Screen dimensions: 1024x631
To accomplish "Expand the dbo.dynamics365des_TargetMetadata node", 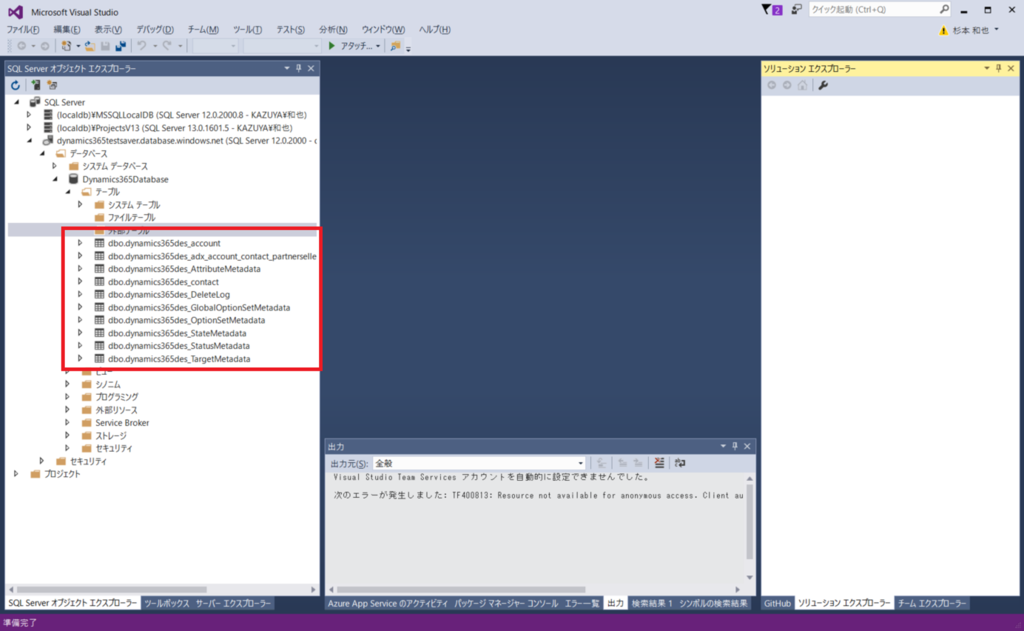I will tap(80, 359).
